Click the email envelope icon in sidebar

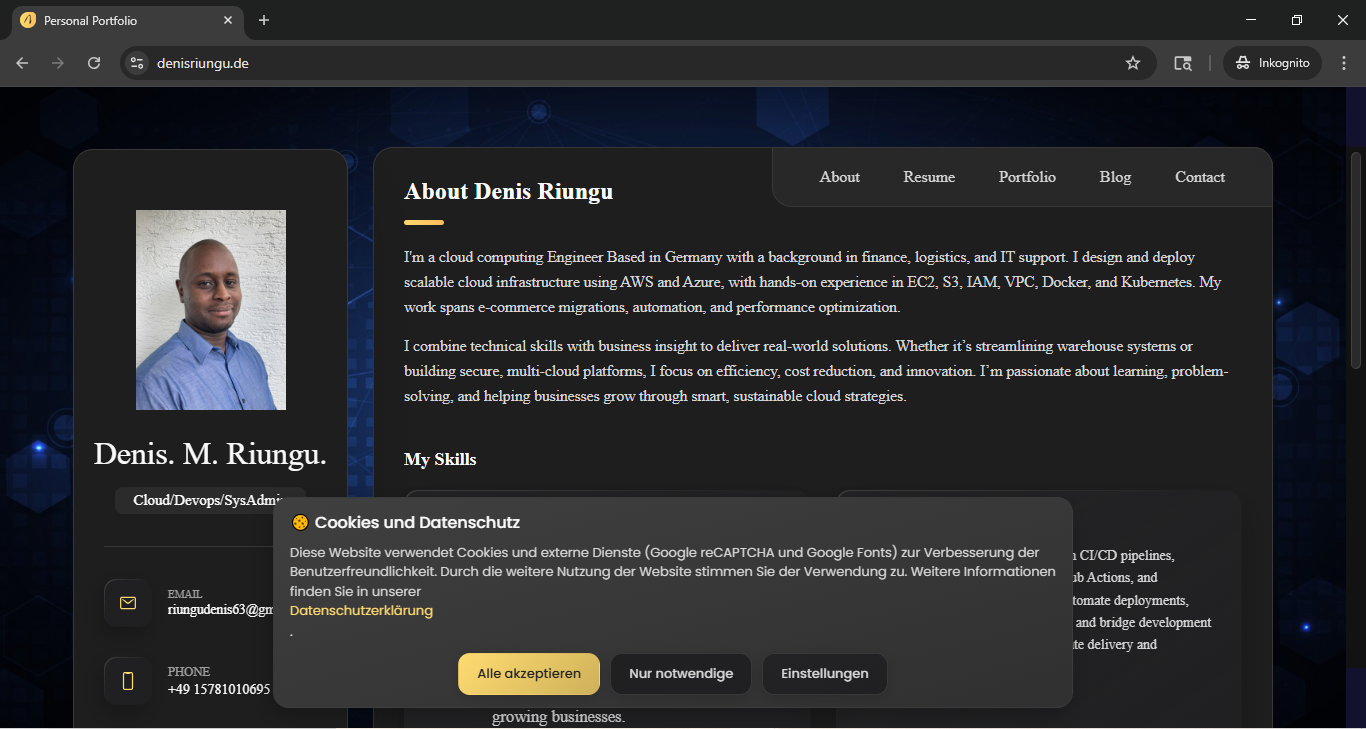(x=128, y=602)
